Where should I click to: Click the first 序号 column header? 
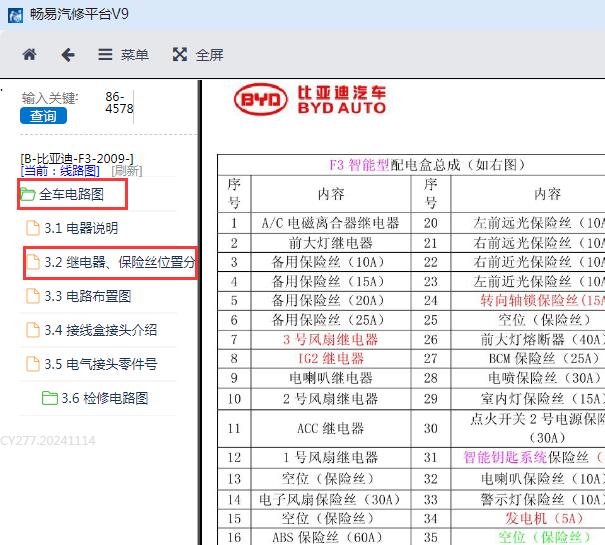(234, 193)
